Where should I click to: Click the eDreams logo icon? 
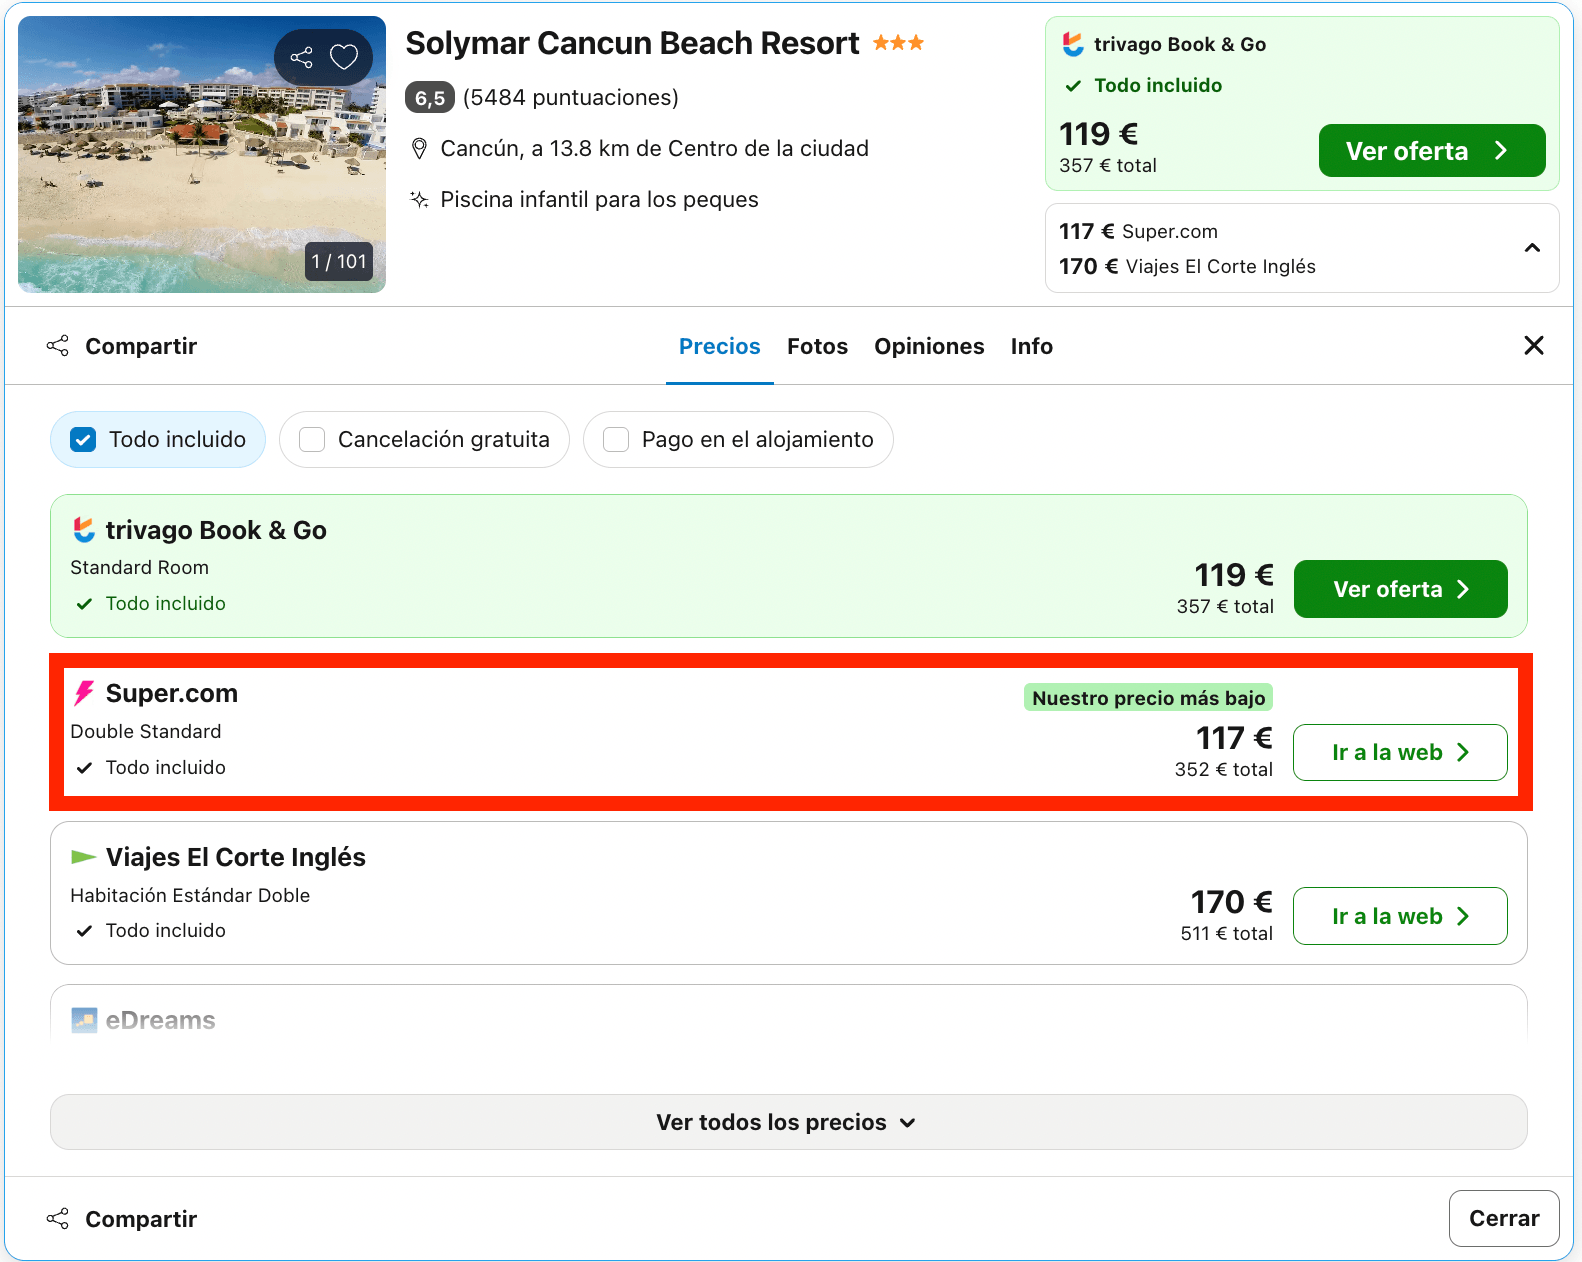coord(84,1020)
